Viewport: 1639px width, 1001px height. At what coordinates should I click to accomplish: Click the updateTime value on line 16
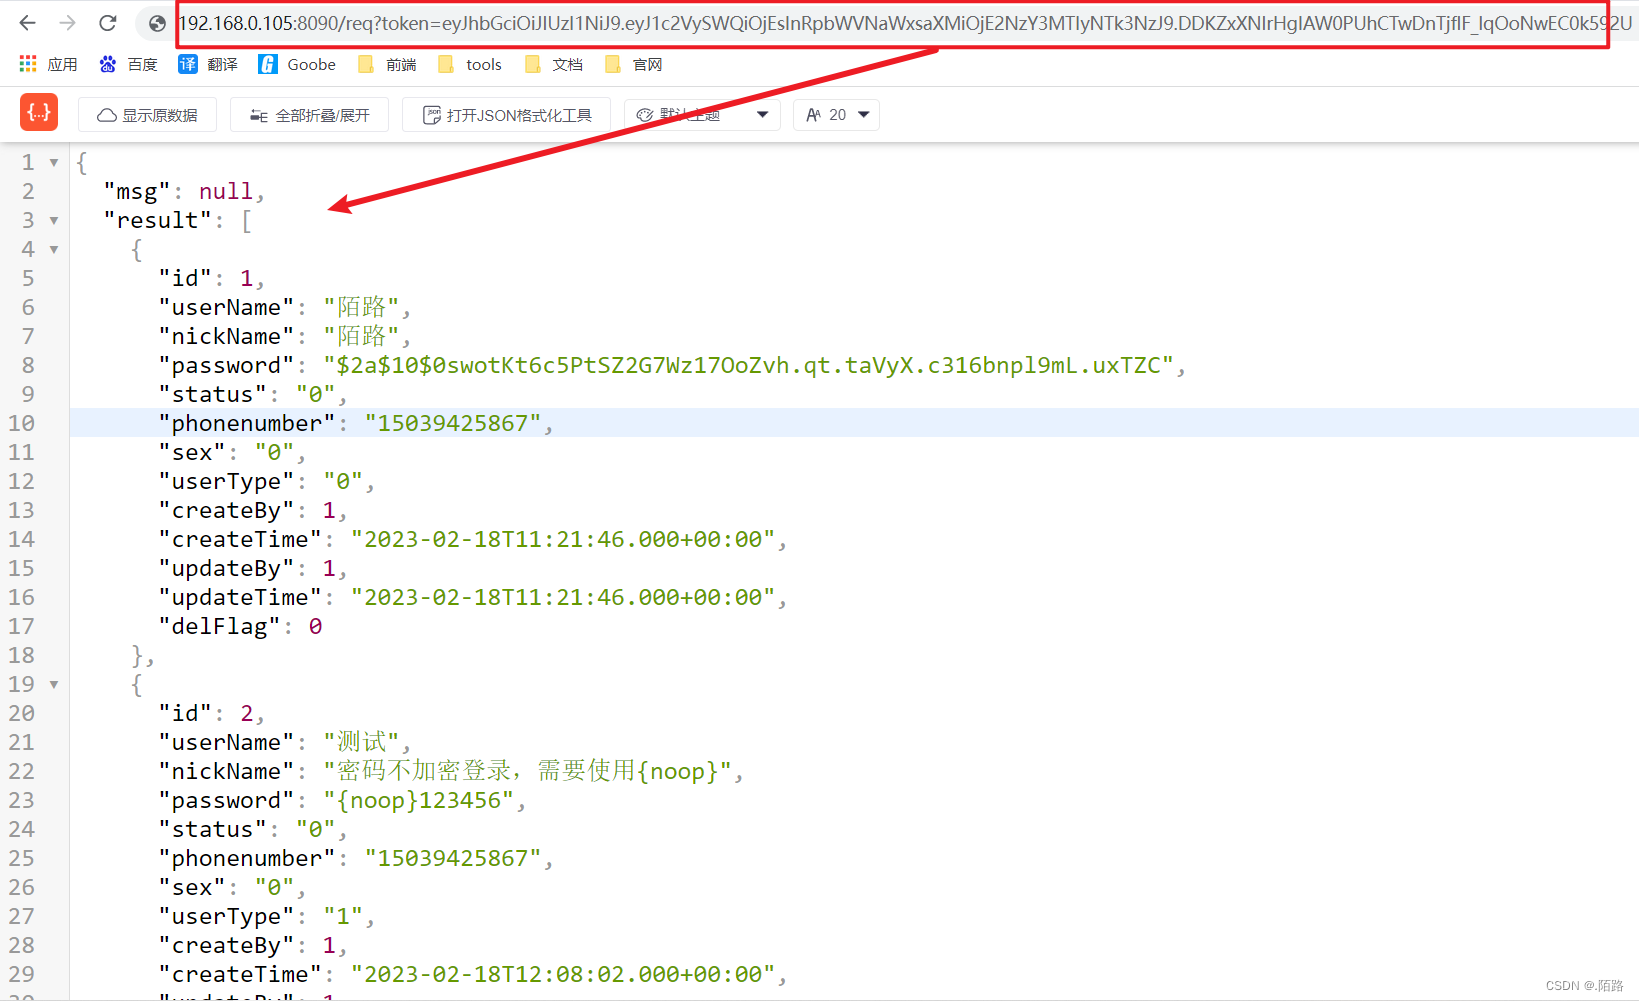(563, 597)
